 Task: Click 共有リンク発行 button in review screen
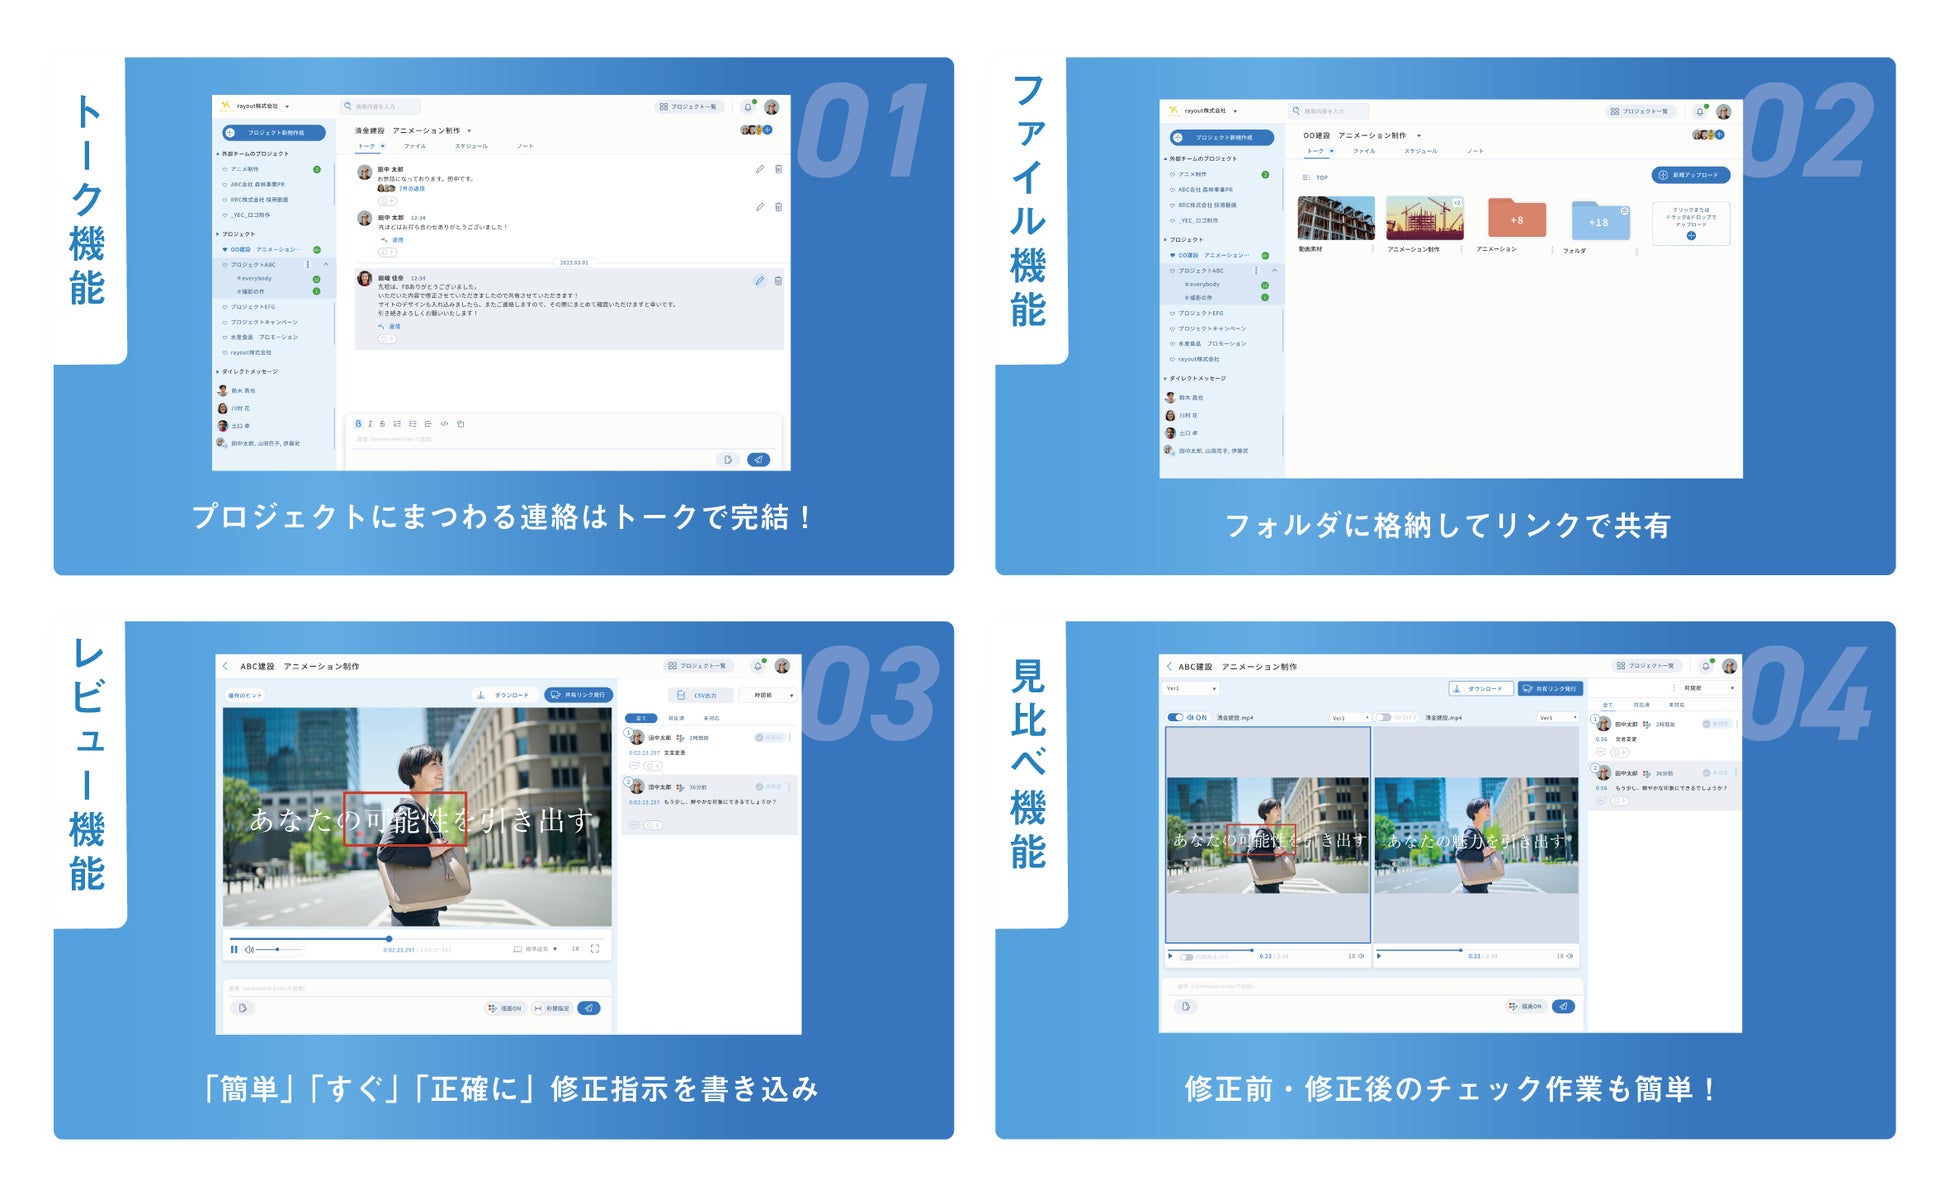pos(579,695)
